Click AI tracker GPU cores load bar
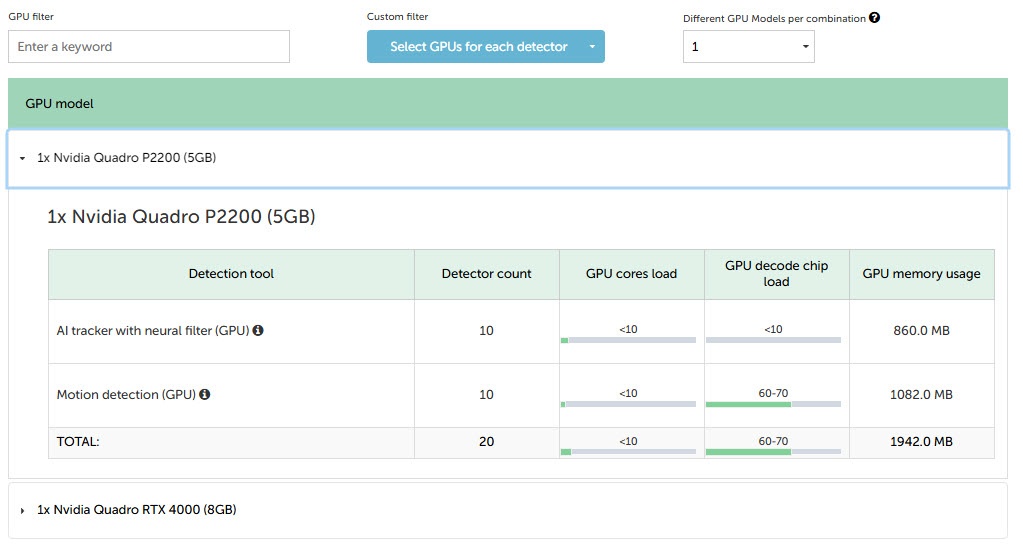 (628, 340)
